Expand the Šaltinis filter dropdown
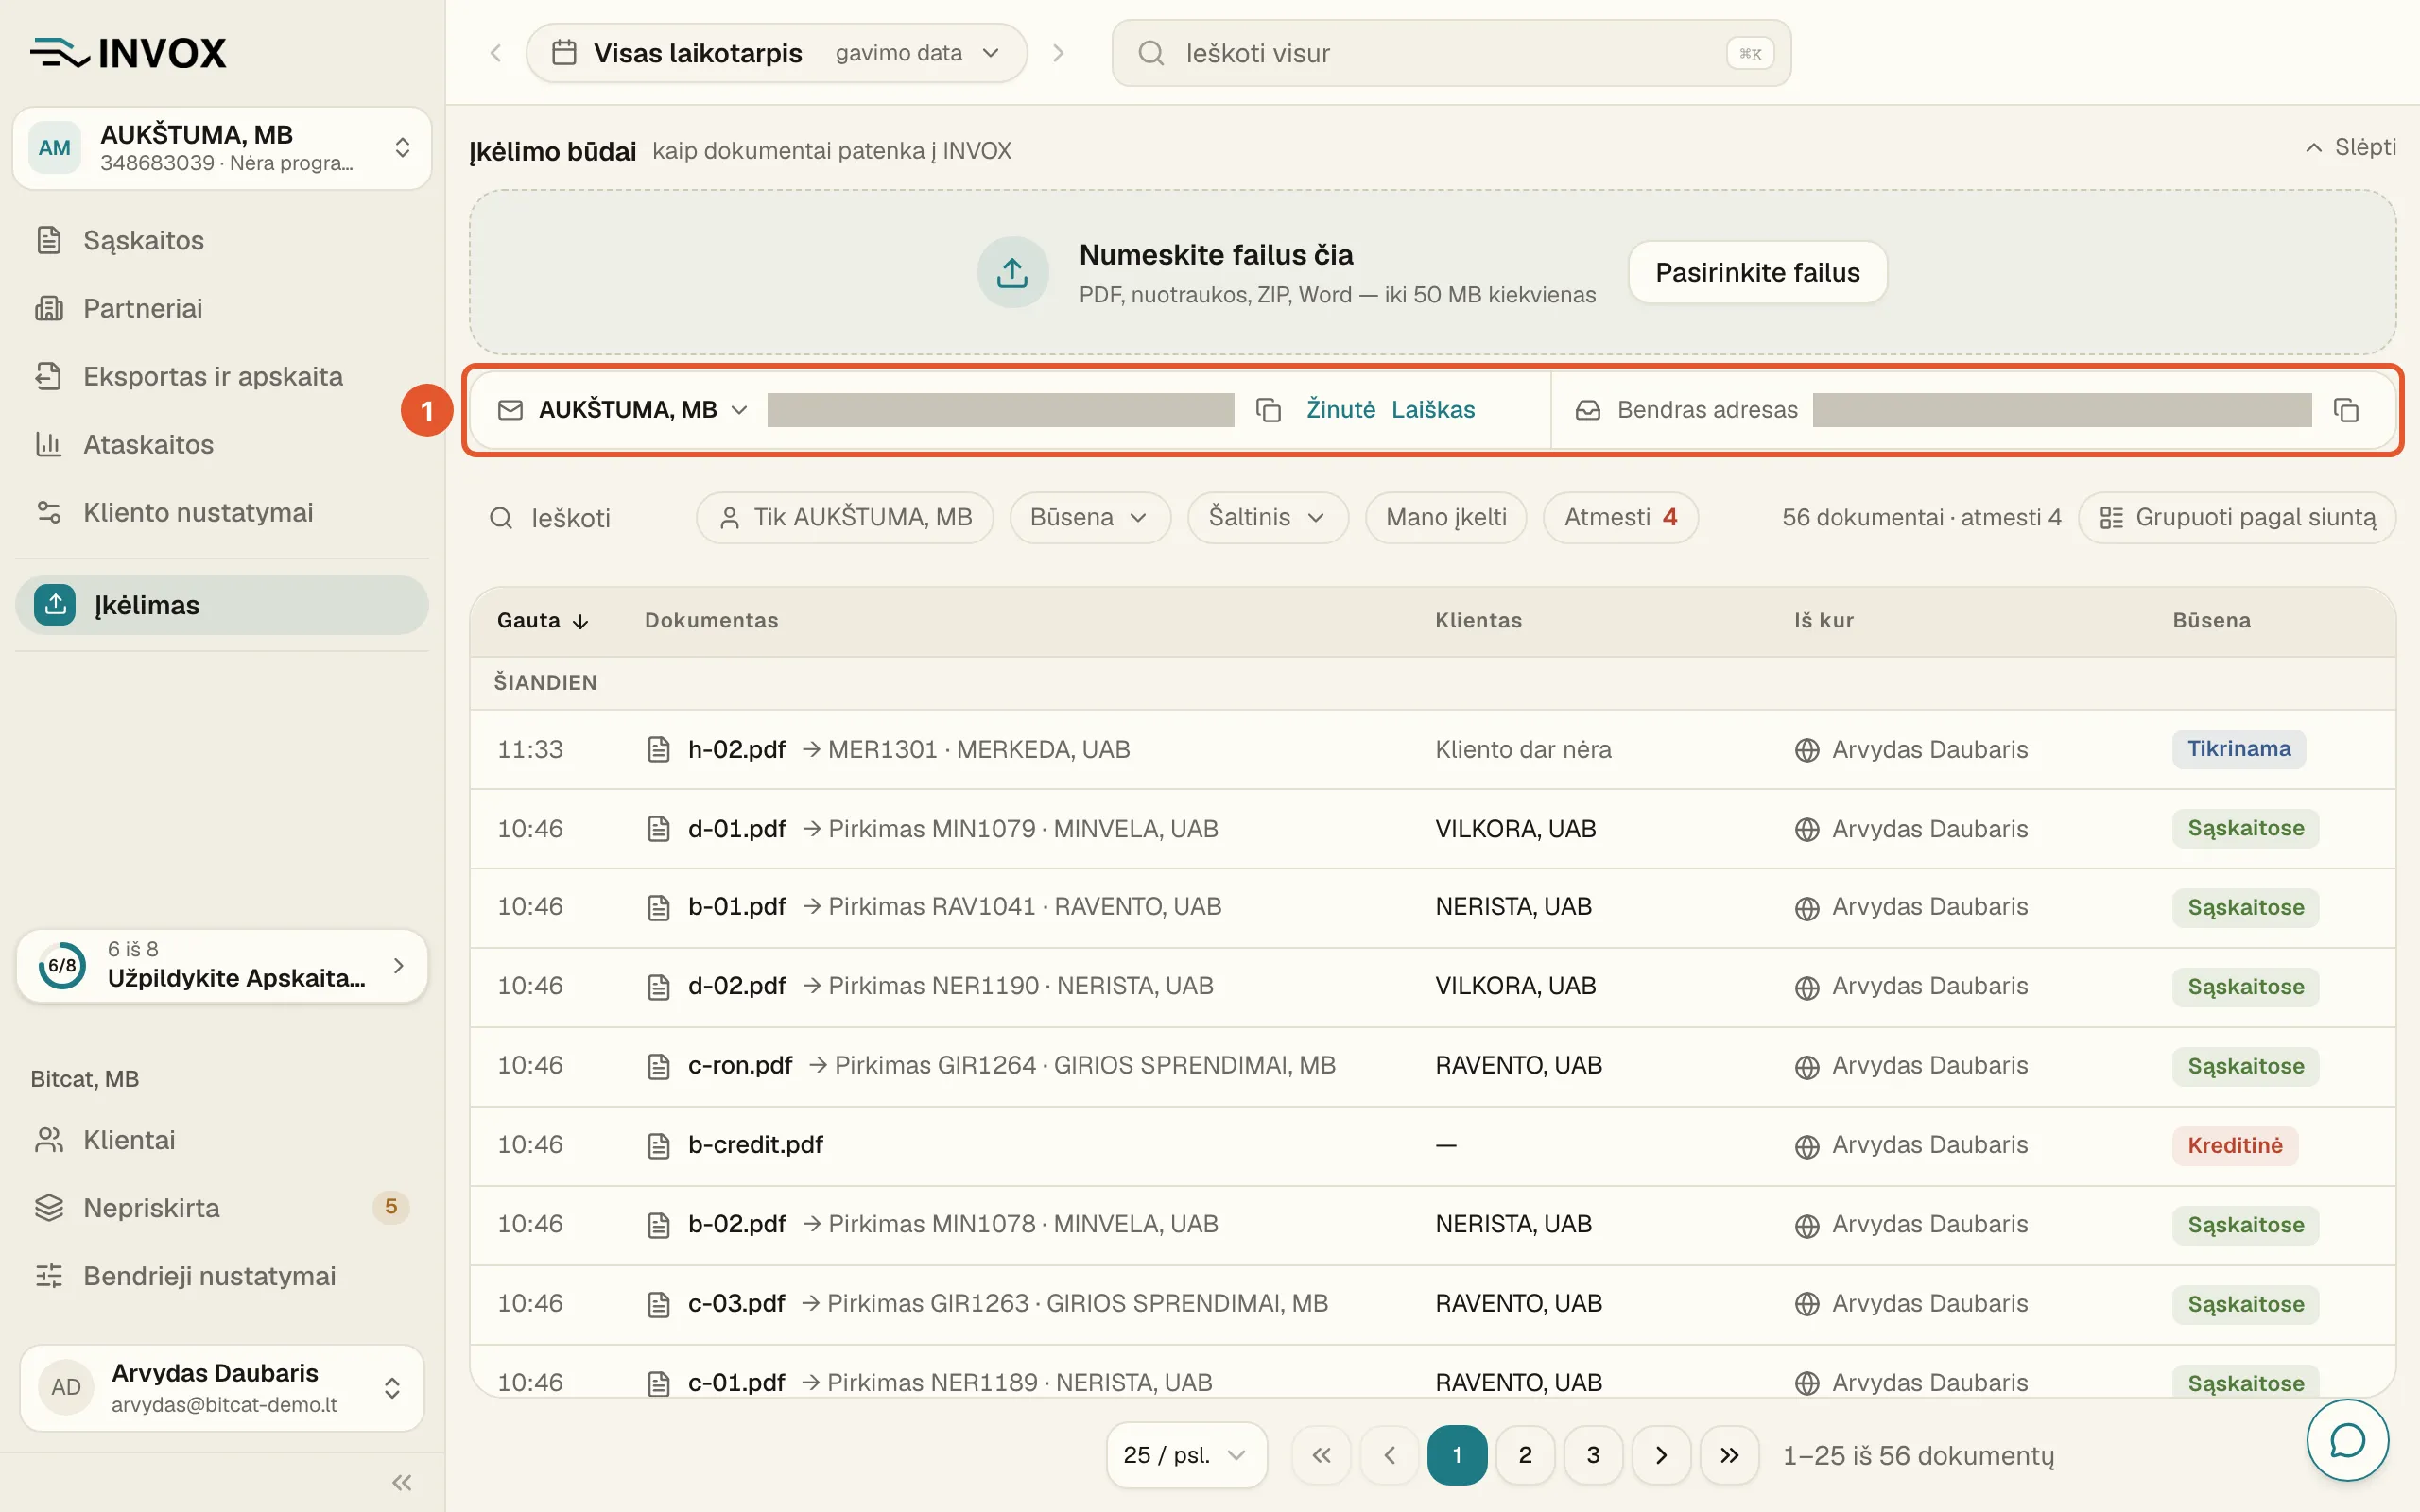The height and width of the screenshot is (1512, 2420). (x=1268, y=517)
